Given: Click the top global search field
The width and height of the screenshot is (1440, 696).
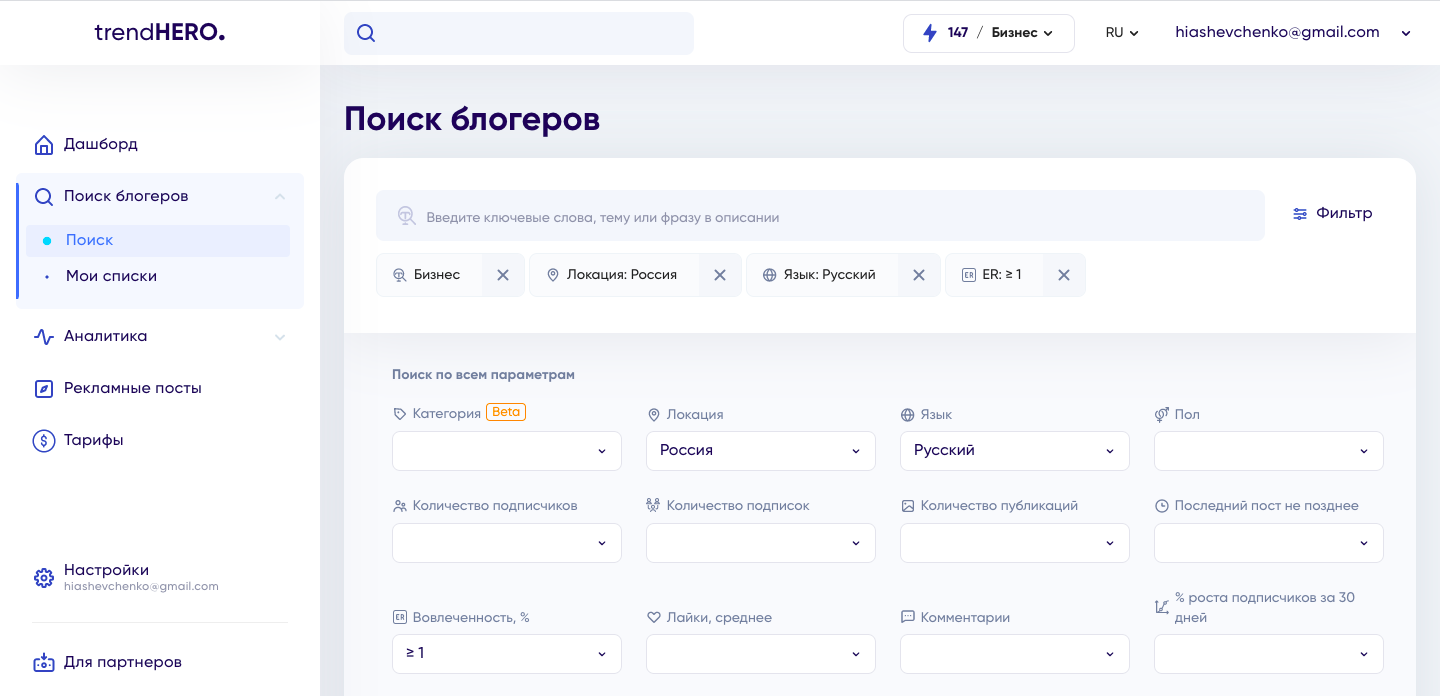Looking at the screenshot, I should [519, 33].
